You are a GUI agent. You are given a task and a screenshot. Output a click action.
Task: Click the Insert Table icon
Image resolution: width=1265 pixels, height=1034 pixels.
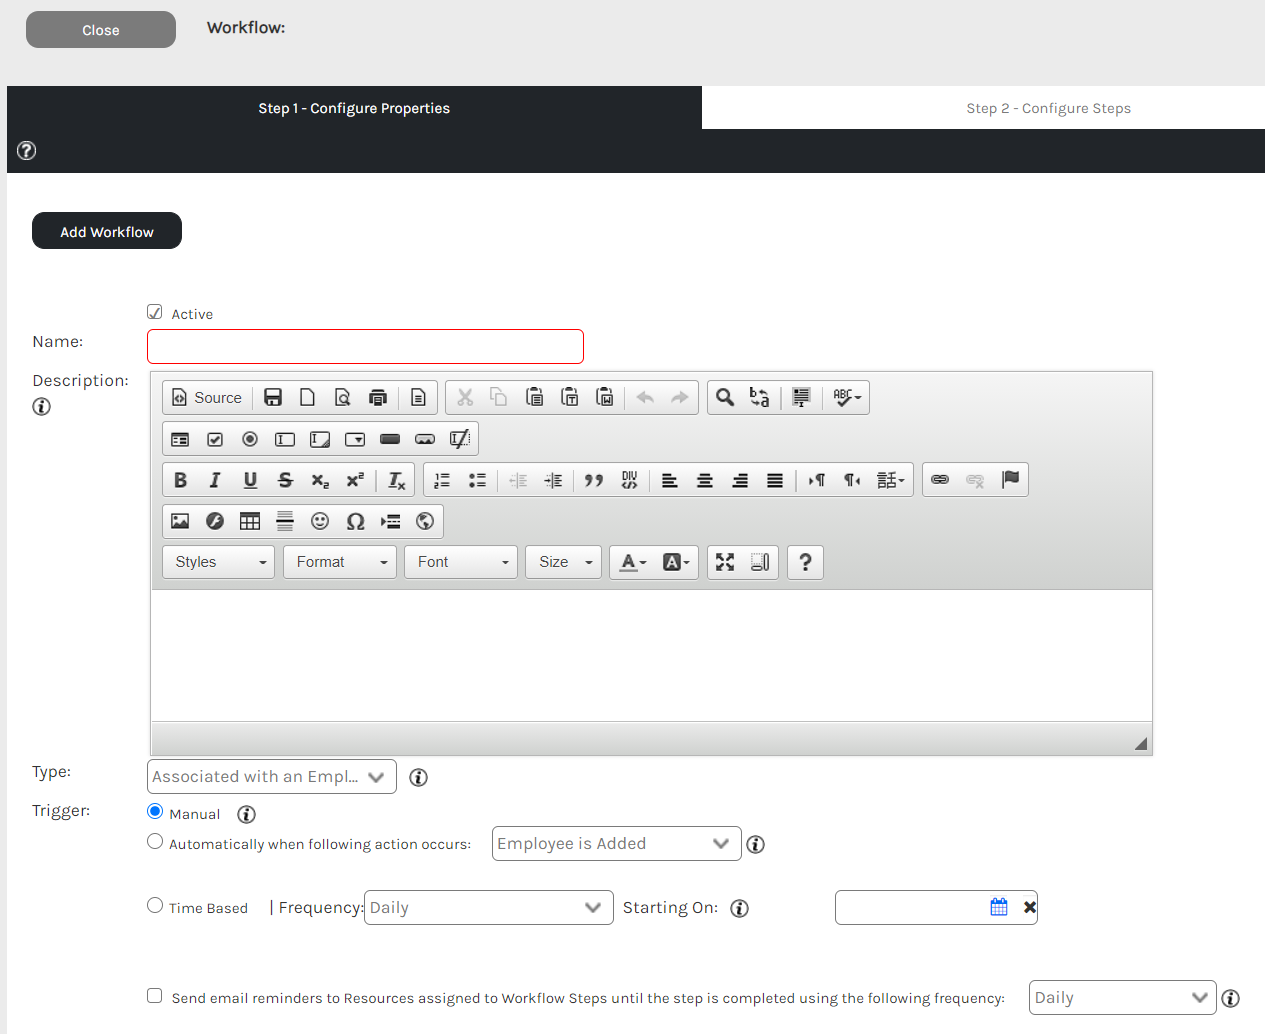(250, 521)
